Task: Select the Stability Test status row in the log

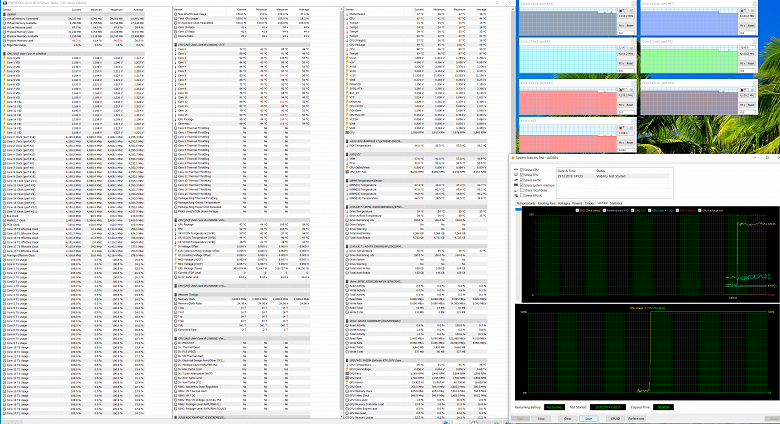Action: tap(612, 176)
